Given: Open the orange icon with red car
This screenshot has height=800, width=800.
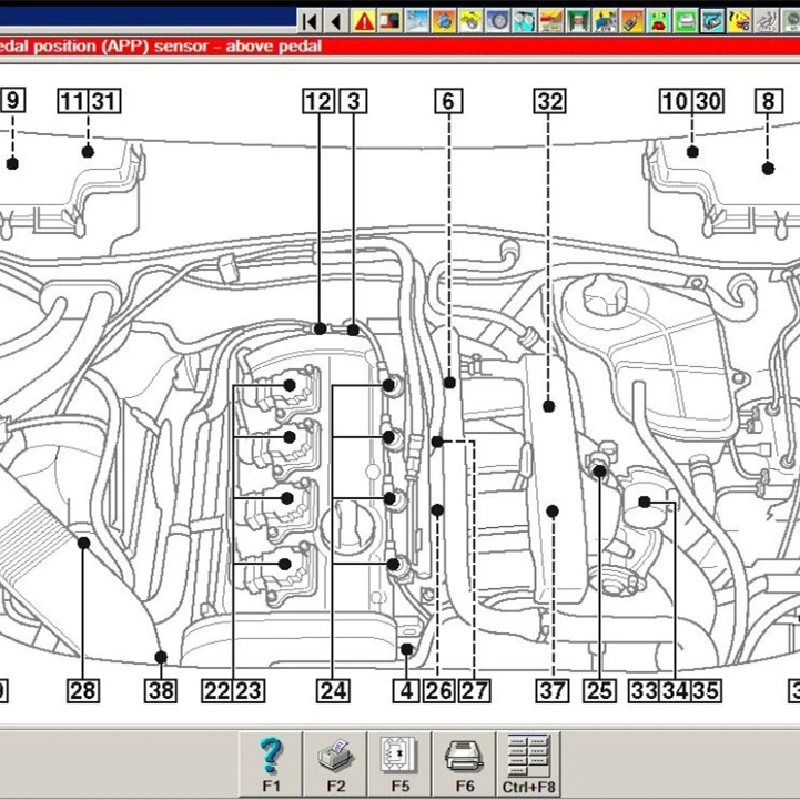Looking at the screenshot, I should coord(551,21).
